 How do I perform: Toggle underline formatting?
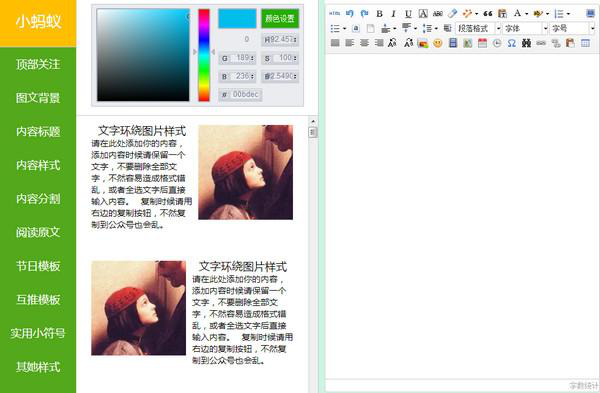click(x=408, y=14)
